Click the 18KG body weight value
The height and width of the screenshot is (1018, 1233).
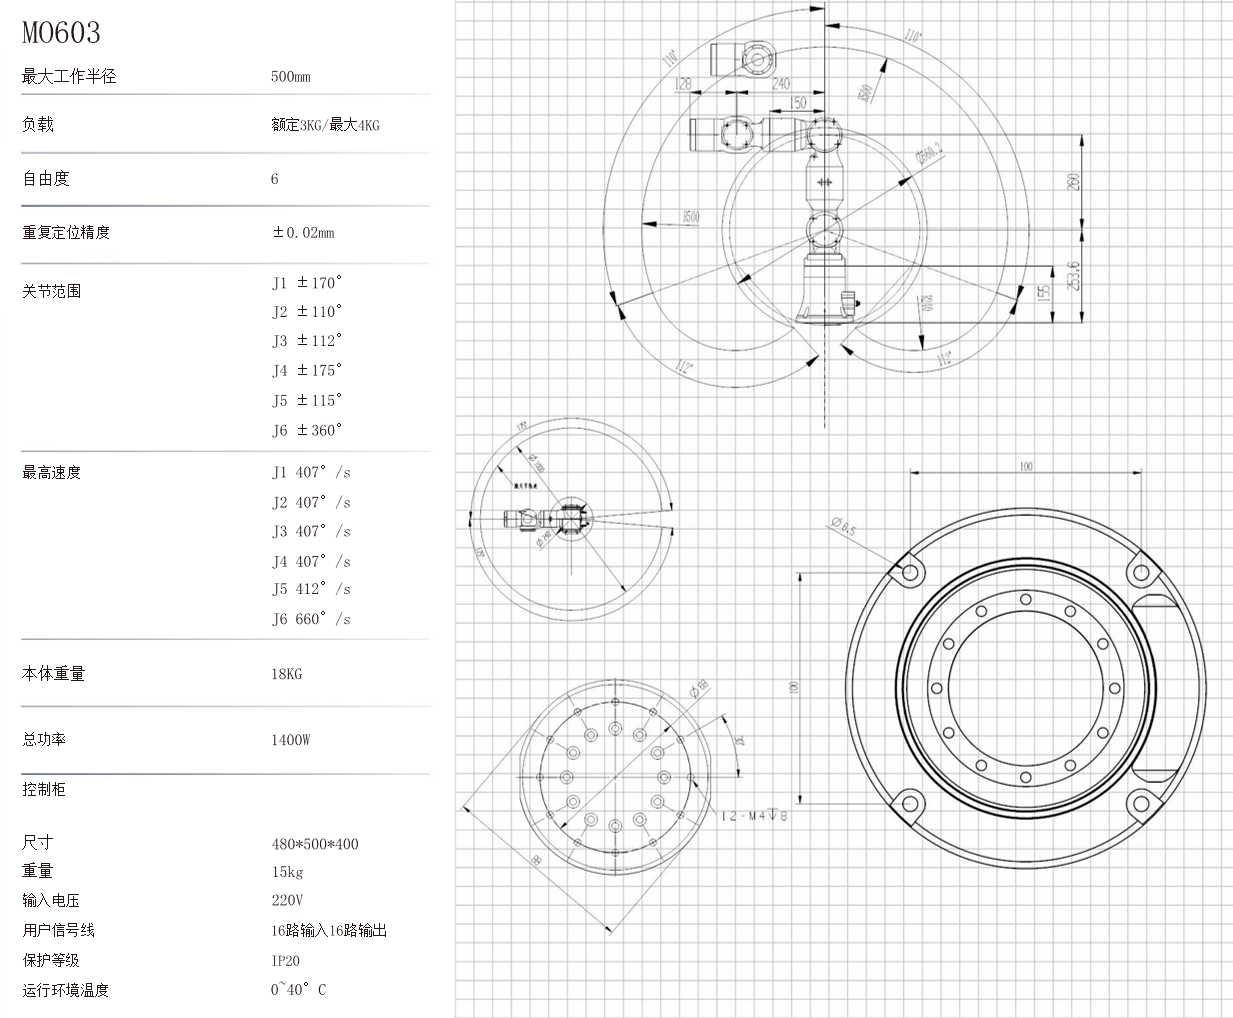286,674
